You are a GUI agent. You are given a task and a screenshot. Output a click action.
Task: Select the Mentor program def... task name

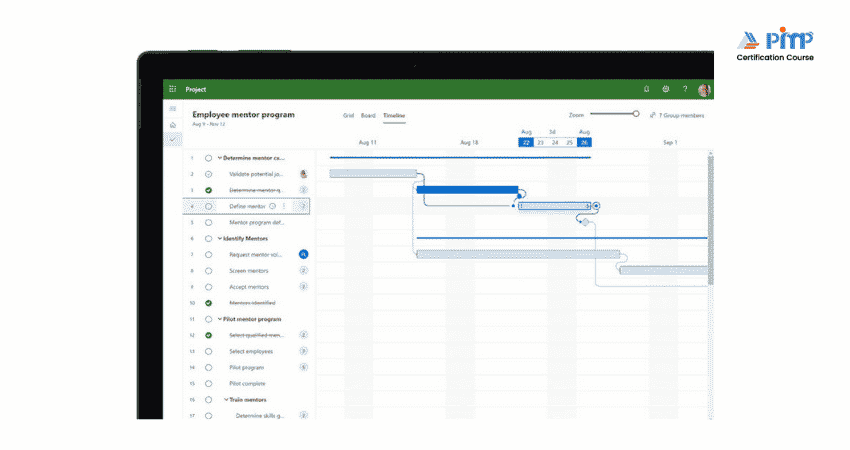pos(256,222)
